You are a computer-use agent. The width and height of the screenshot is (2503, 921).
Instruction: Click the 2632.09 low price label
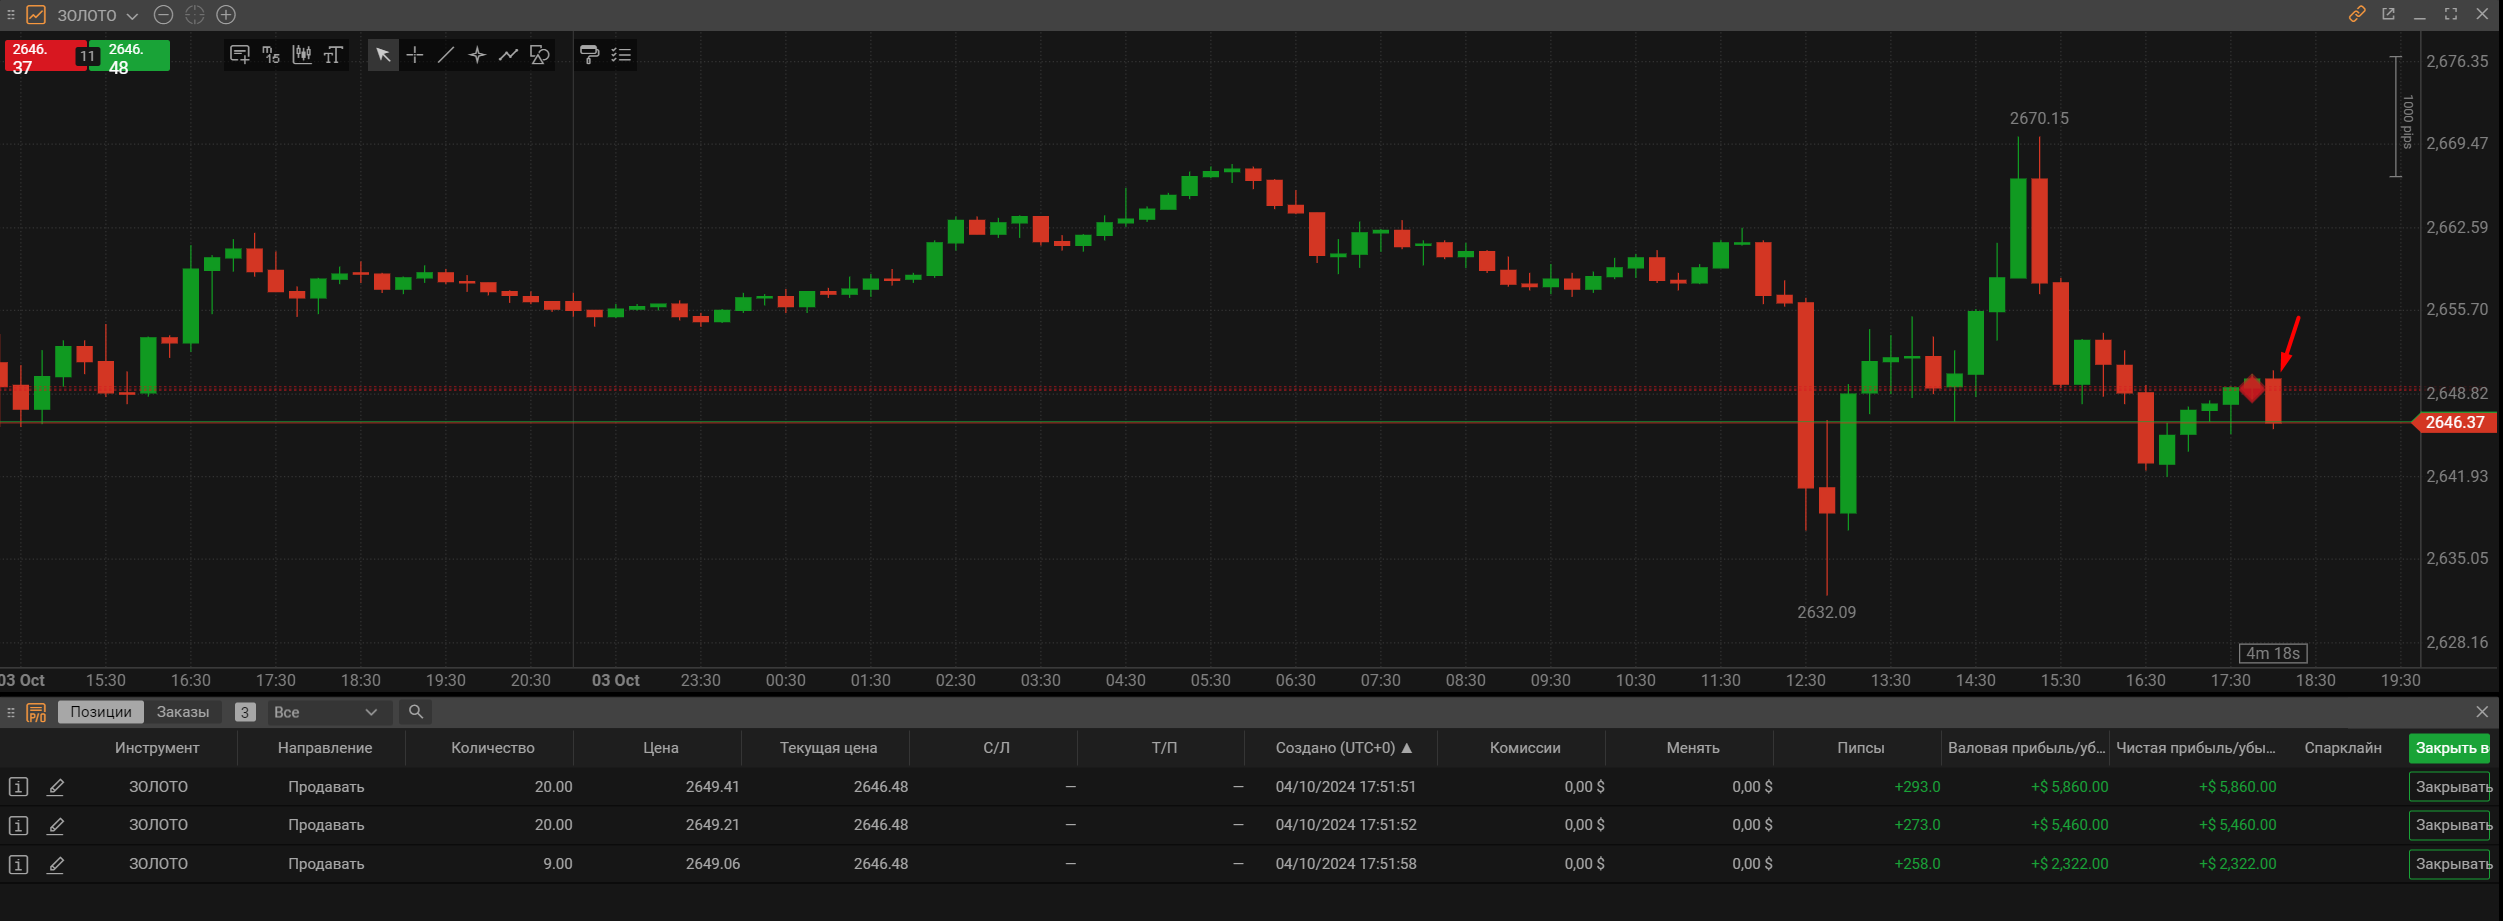click(1826, 612)
